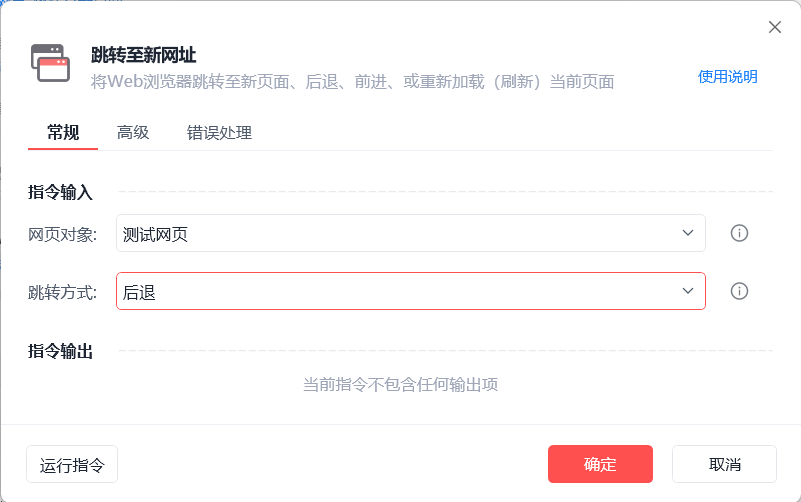The height and width of the screenshot is (502, 801).
Task: Select the 测试网页 value in the combo box
Action: [x=156, y=234]
